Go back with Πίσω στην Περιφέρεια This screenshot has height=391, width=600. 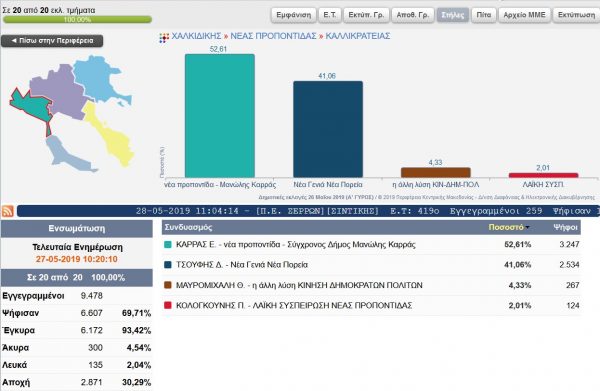coord(52,41)
